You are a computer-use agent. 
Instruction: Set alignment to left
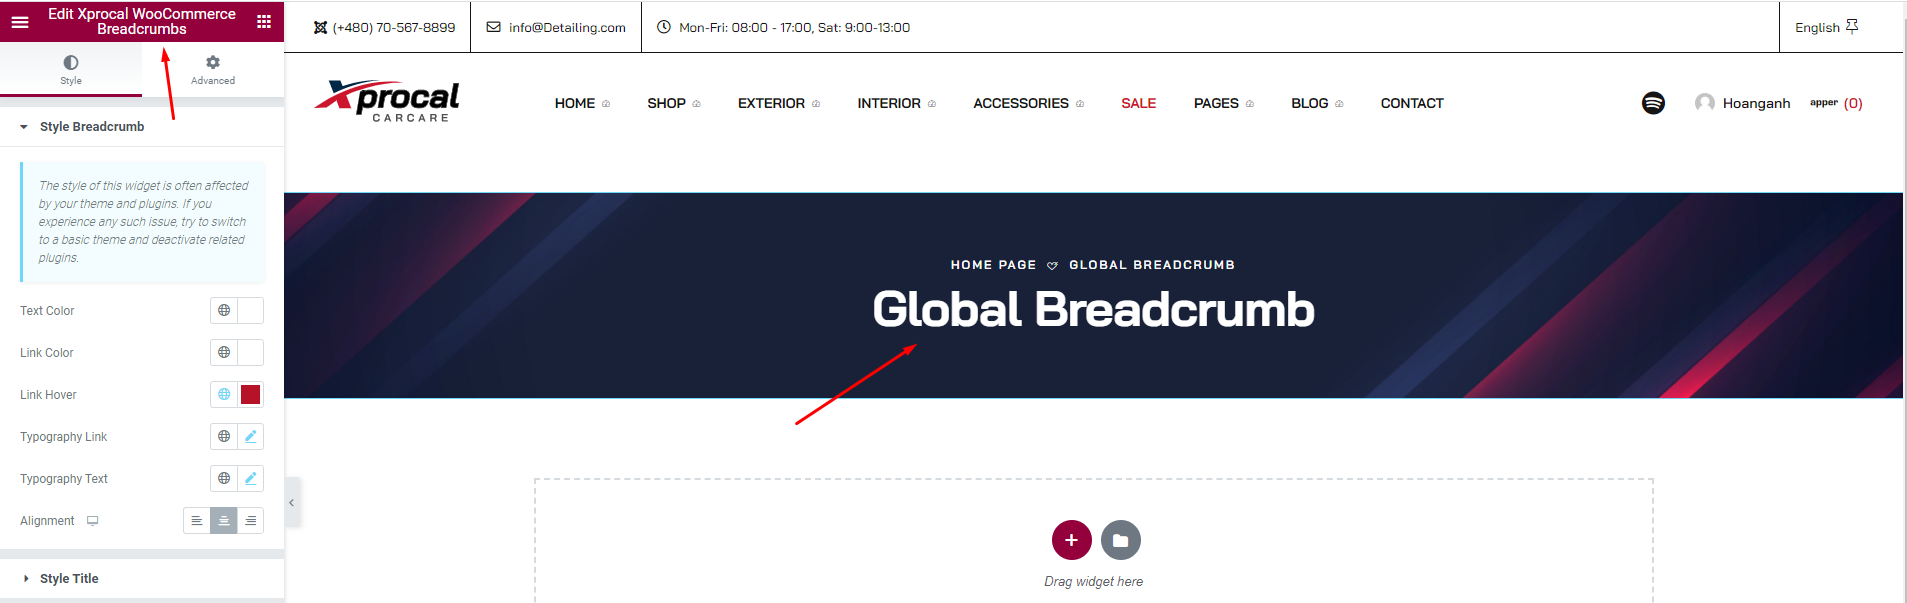(197, 521)
